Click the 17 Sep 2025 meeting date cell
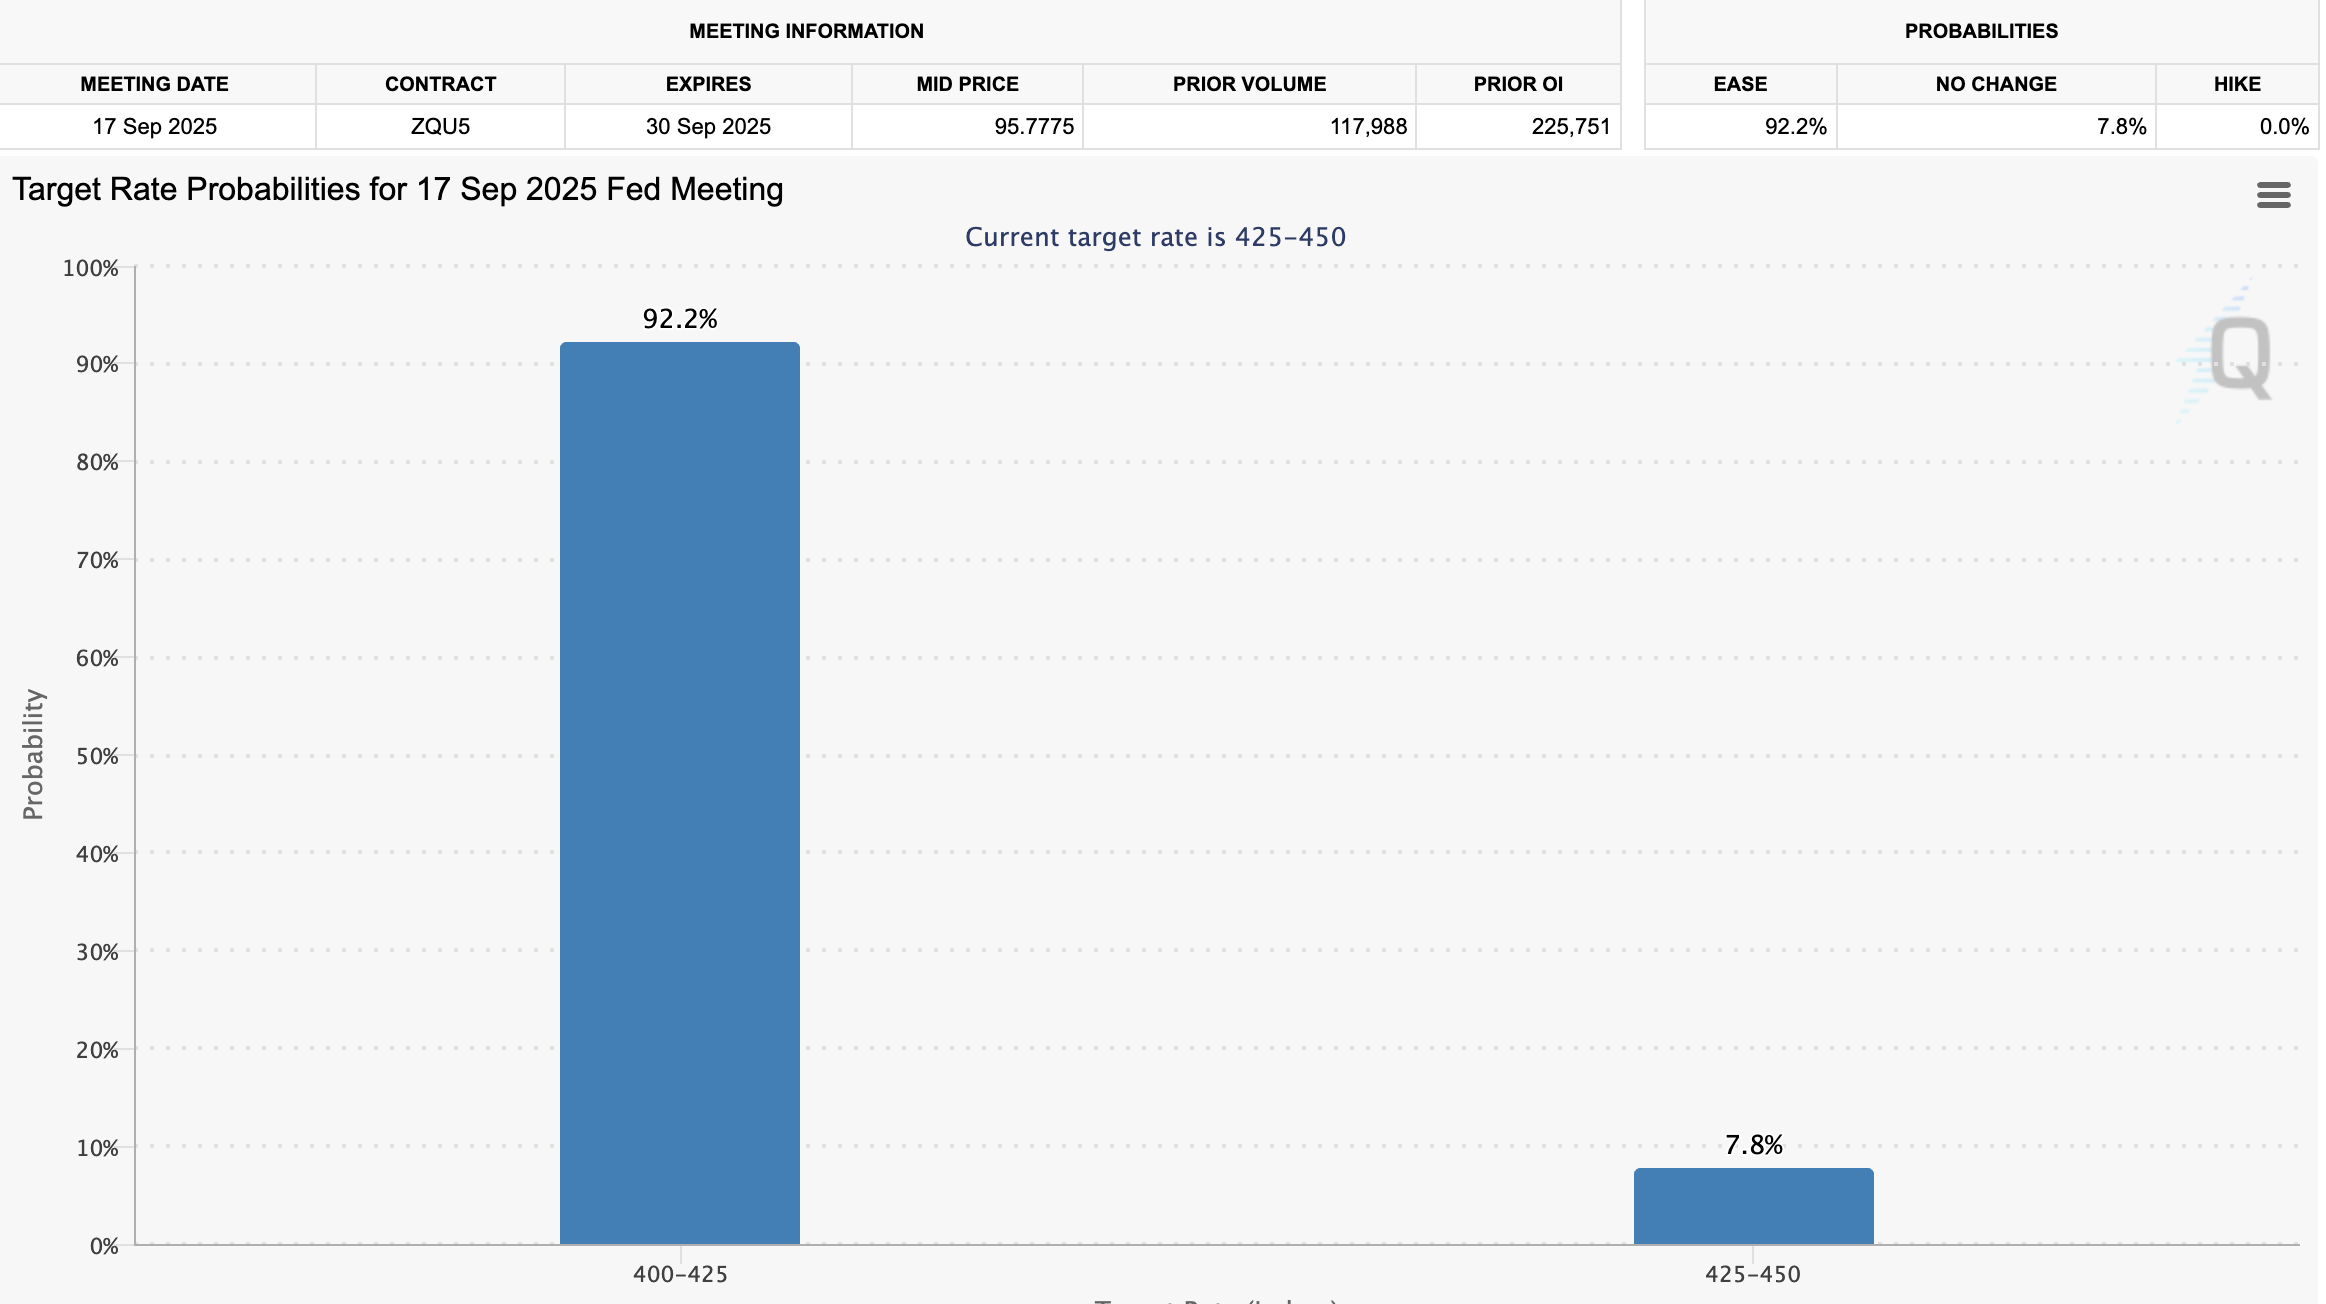The height and width of the screenshot is (1304, 2326). pos(154,127)
